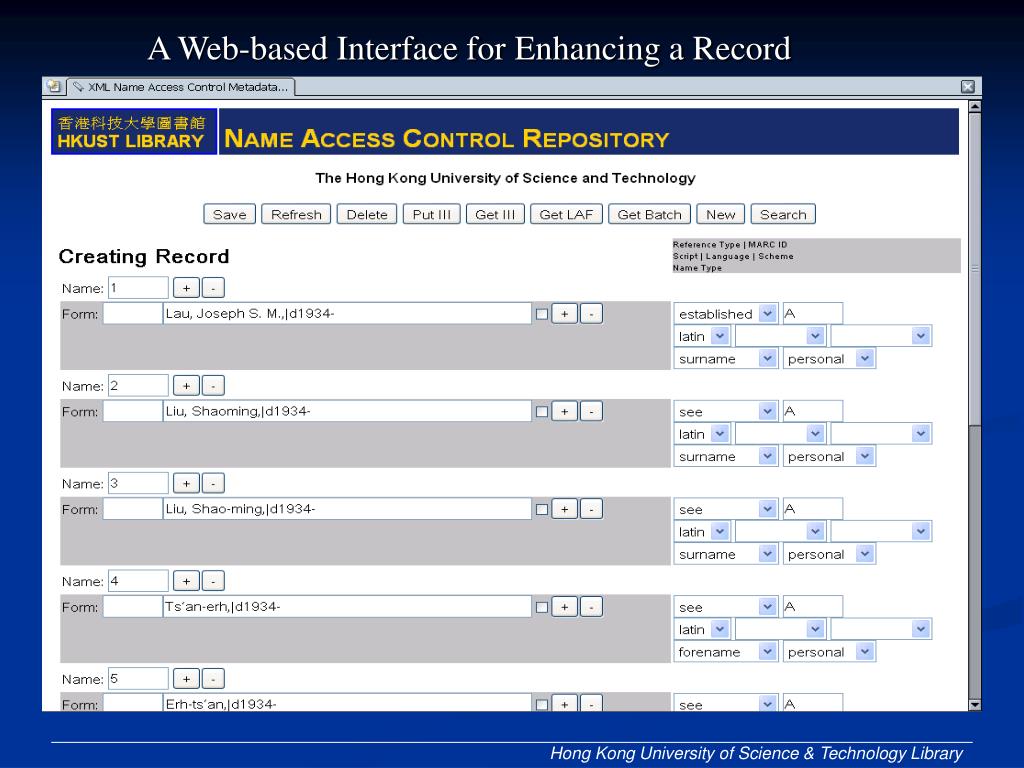The width and height of the screenshot is (1024, 768).
Task: Open the empty language dropdown for Liu, Shaoming
Action: pos(780,434)
